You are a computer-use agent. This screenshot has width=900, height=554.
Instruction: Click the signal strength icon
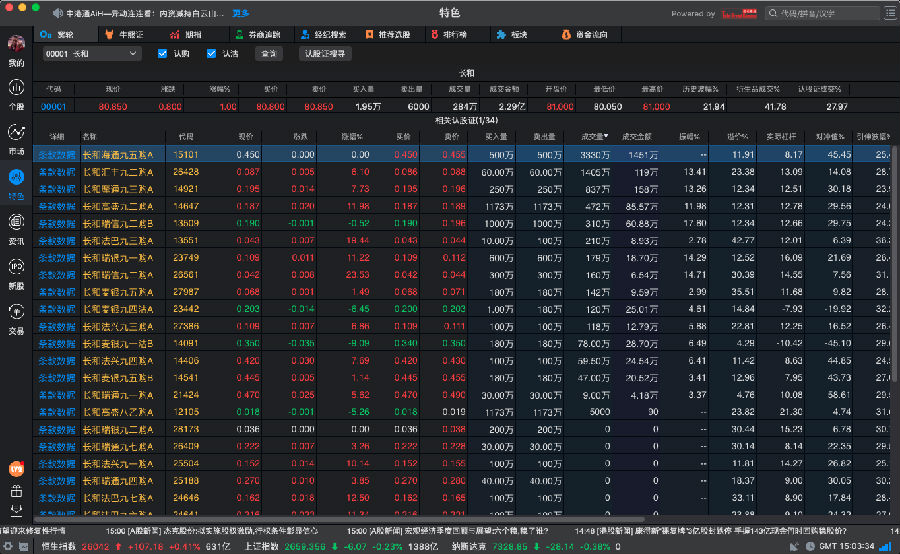[886, 547]
